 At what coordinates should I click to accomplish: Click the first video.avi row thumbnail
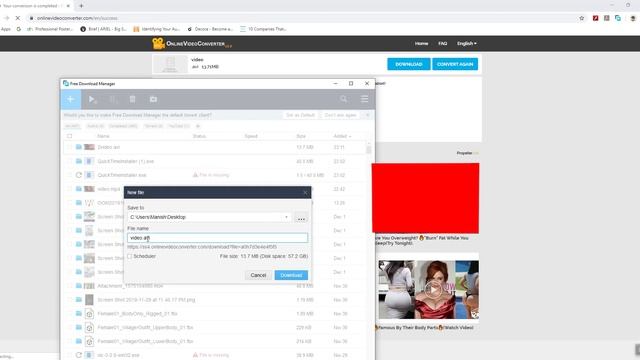89,147
